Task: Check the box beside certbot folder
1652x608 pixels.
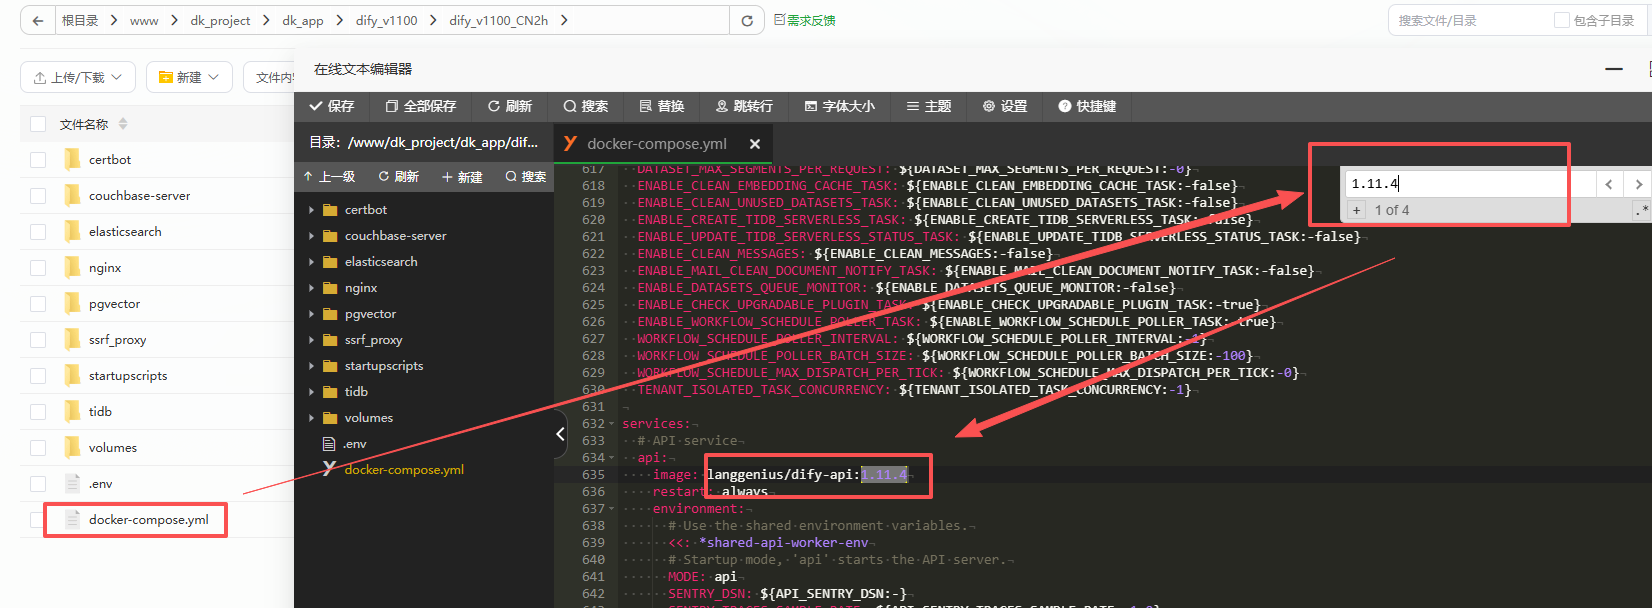Action: click(x=38, y=160)
